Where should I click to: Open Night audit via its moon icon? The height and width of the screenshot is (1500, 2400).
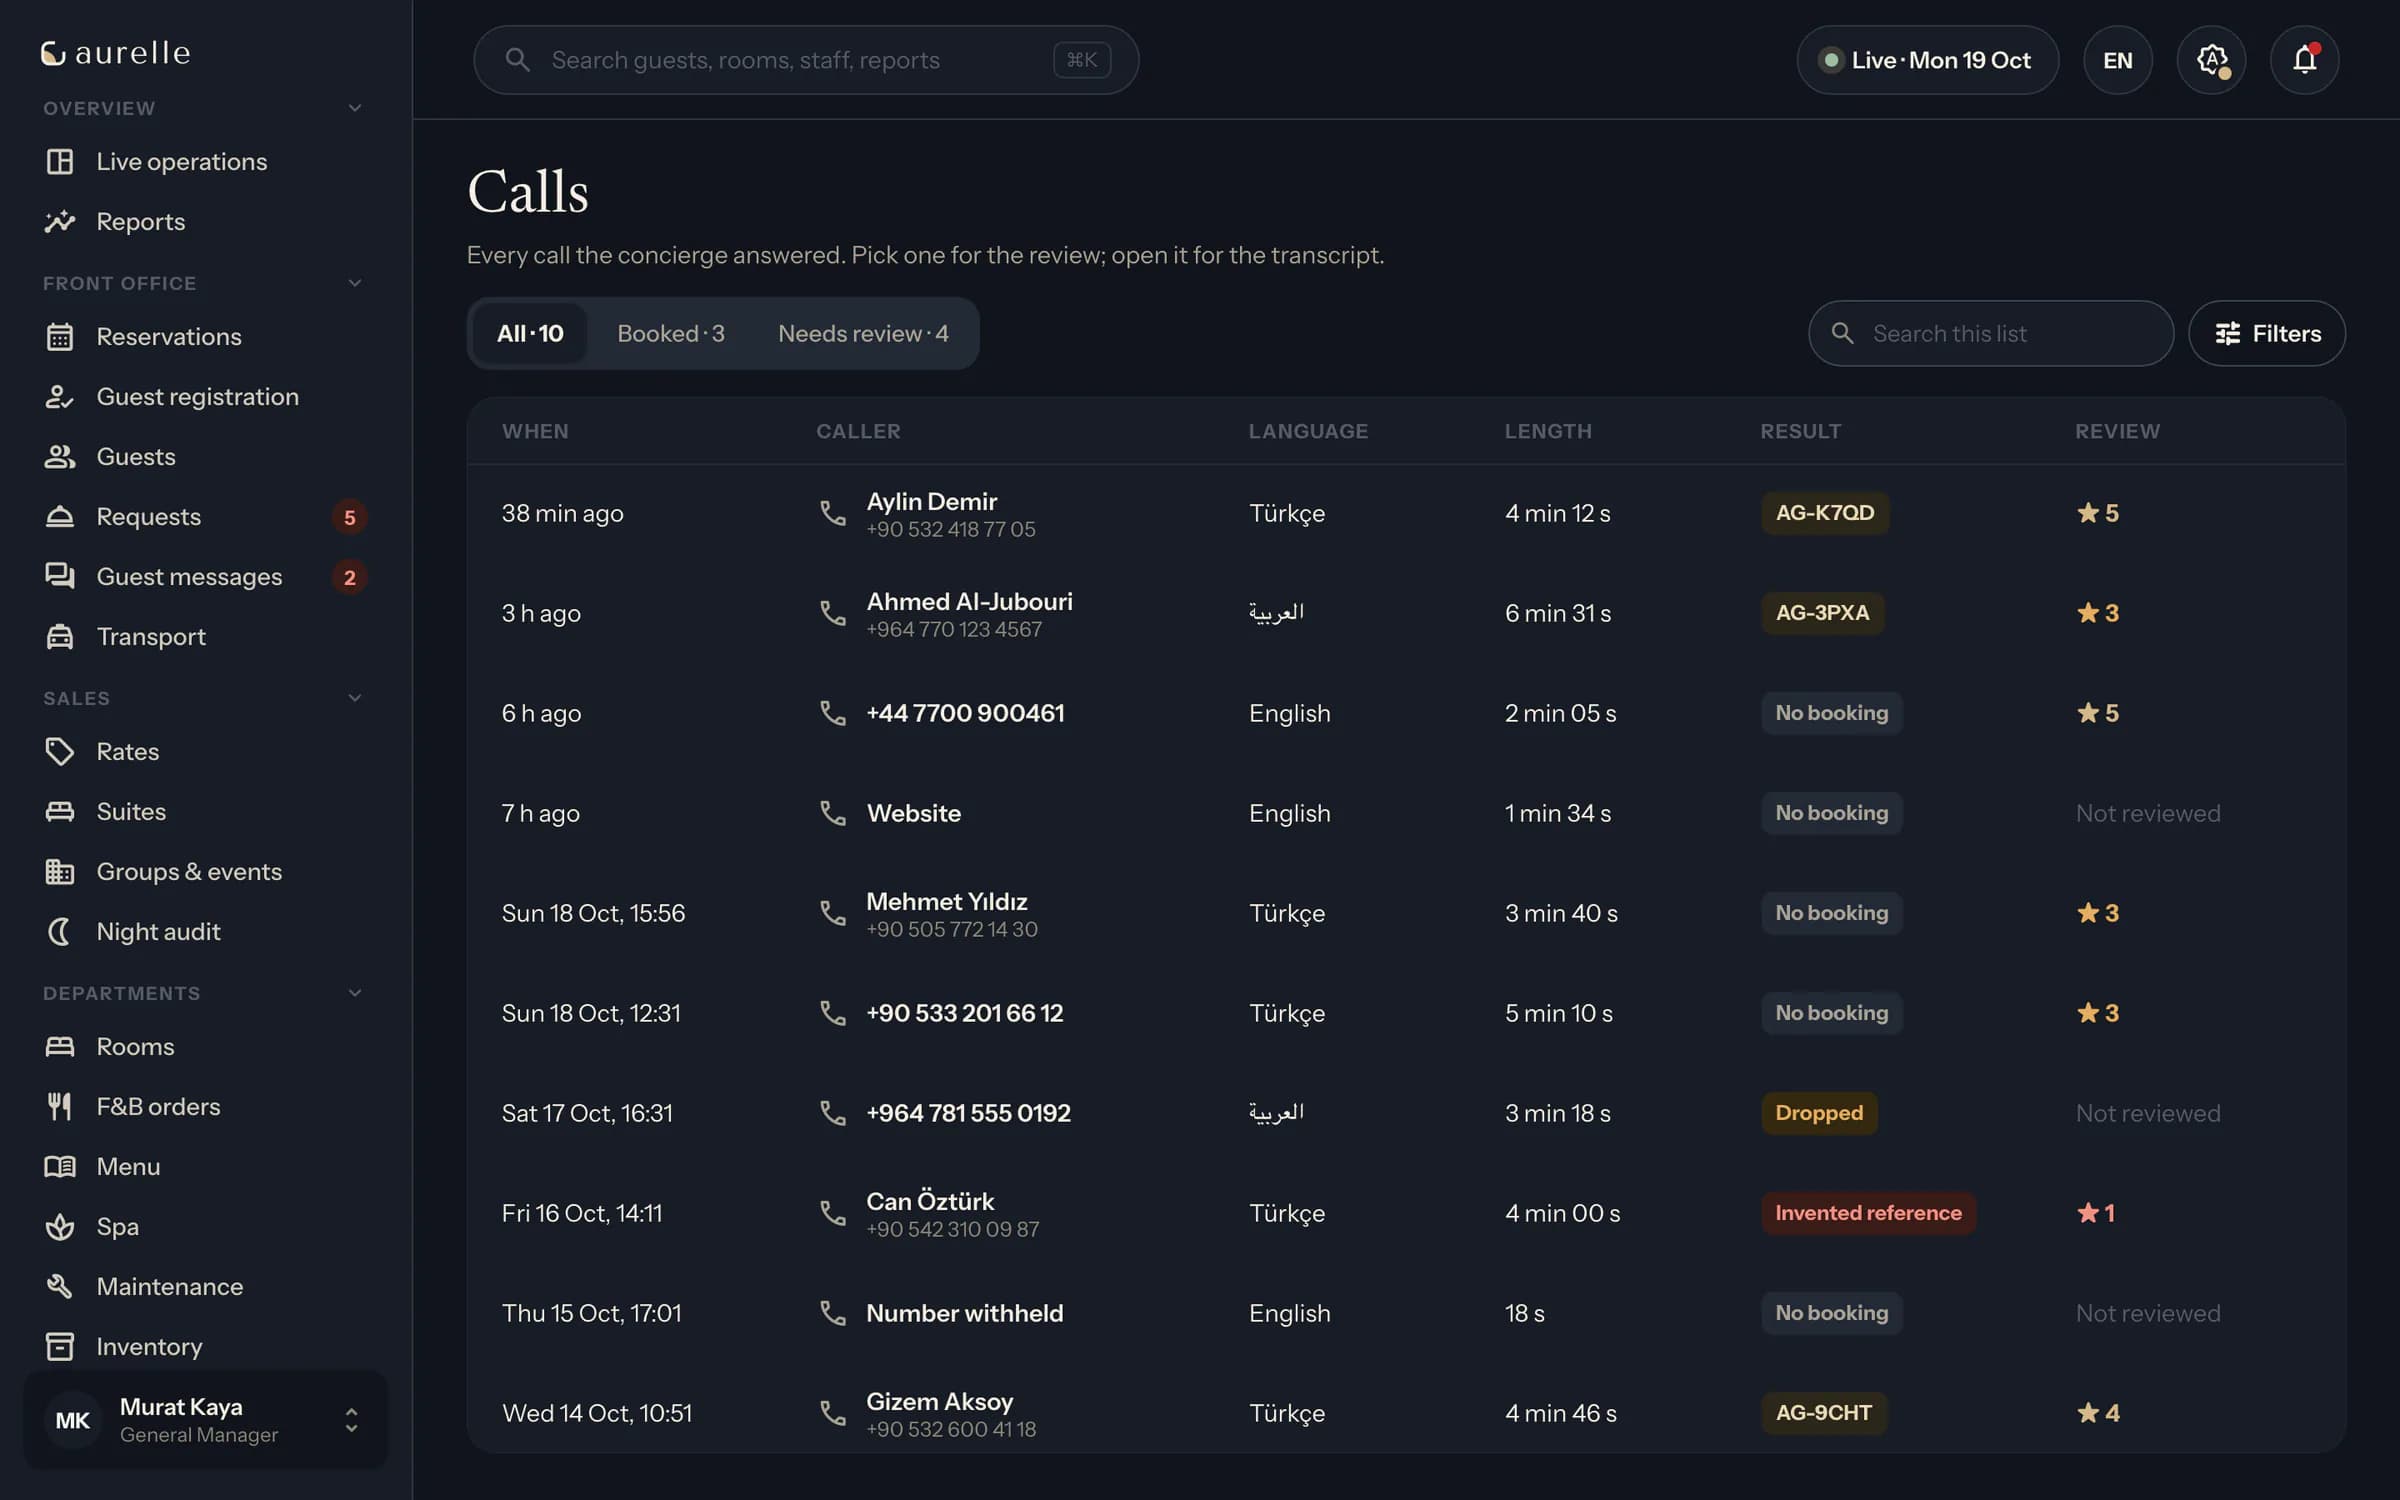(59, 931)
